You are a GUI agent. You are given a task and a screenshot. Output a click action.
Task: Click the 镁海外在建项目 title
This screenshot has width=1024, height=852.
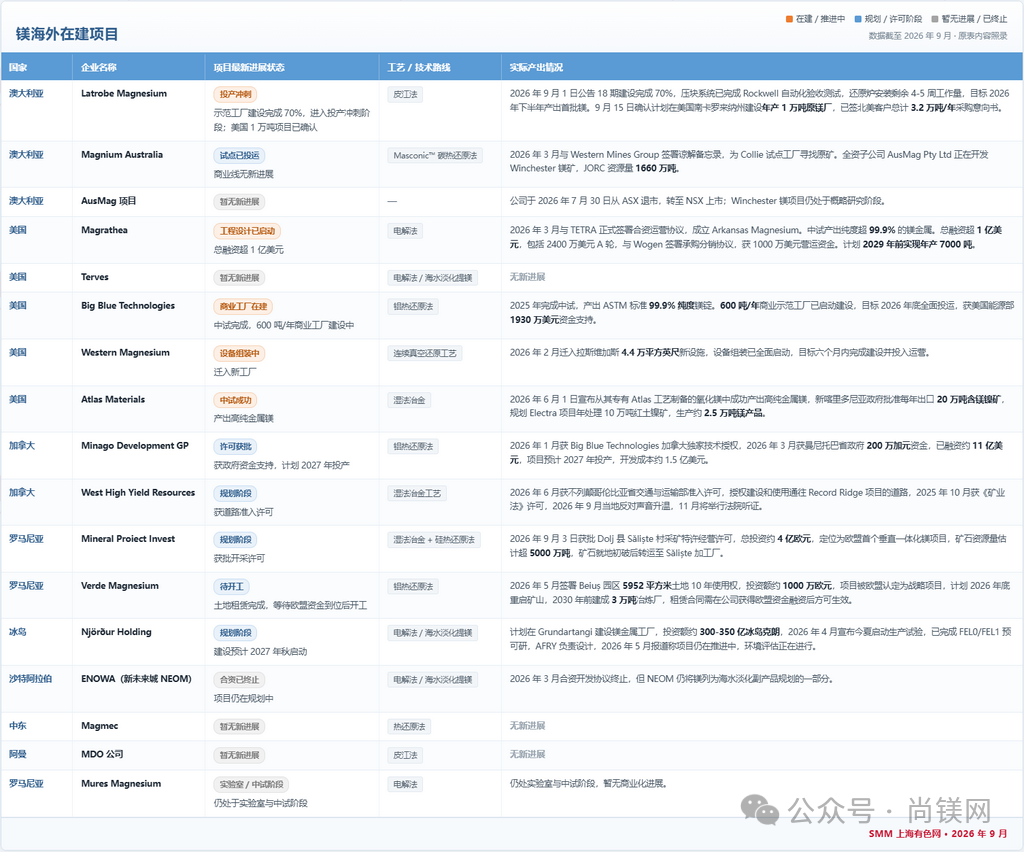(x=67, y=34)
